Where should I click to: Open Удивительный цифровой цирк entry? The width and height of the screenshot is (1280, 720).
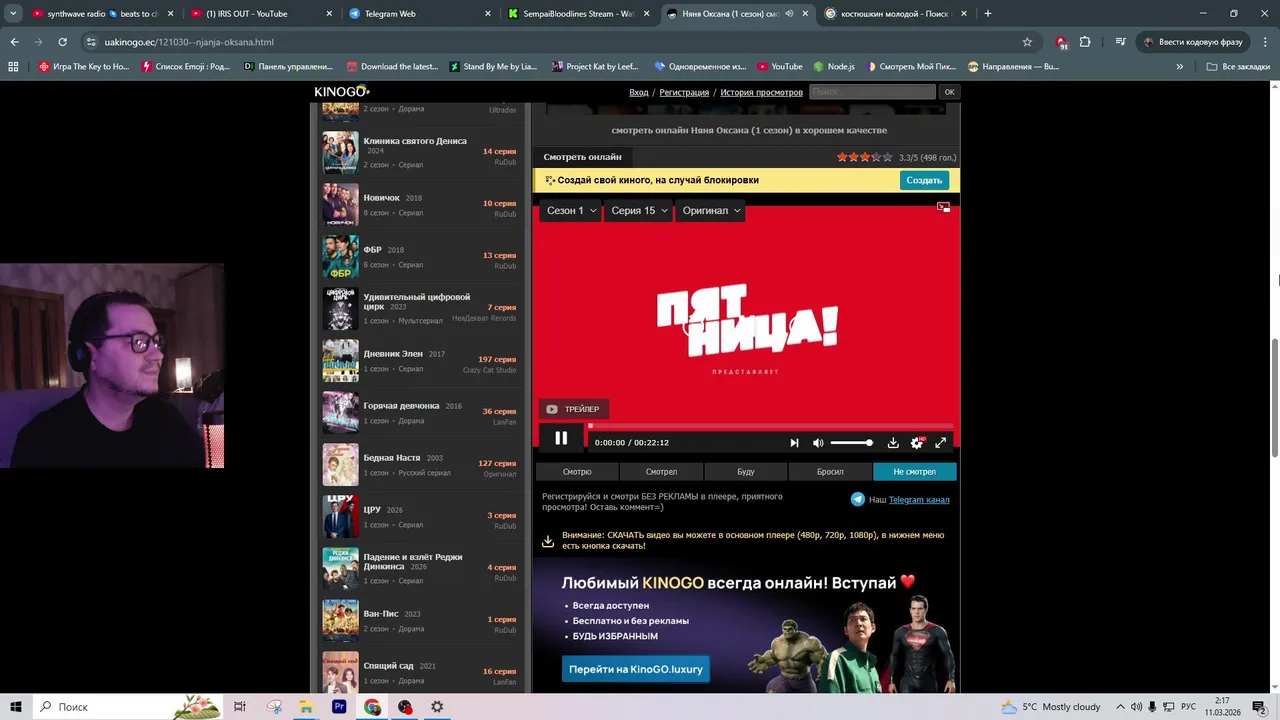coord(416,301)
